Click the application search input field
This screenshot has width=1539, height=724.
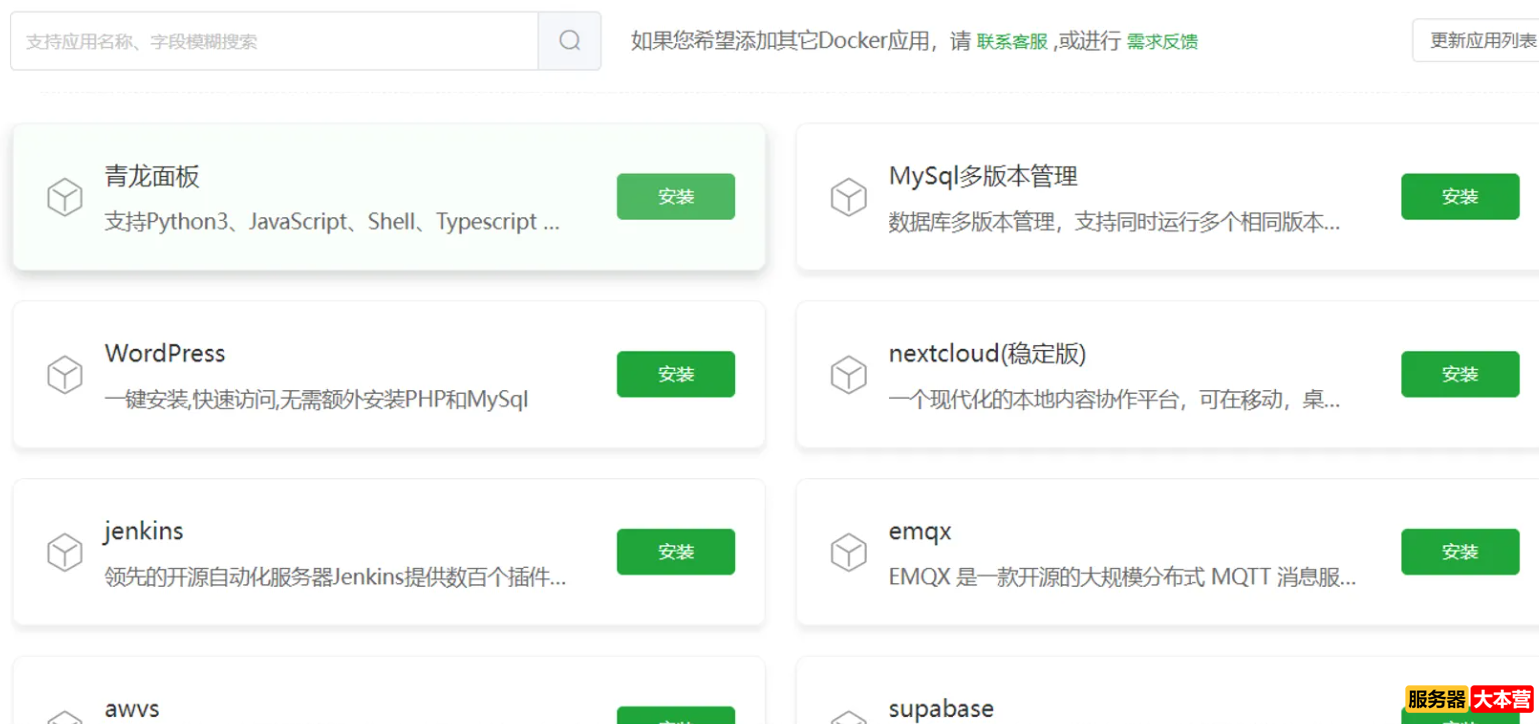pyautogui.click(x=270, y=40)
